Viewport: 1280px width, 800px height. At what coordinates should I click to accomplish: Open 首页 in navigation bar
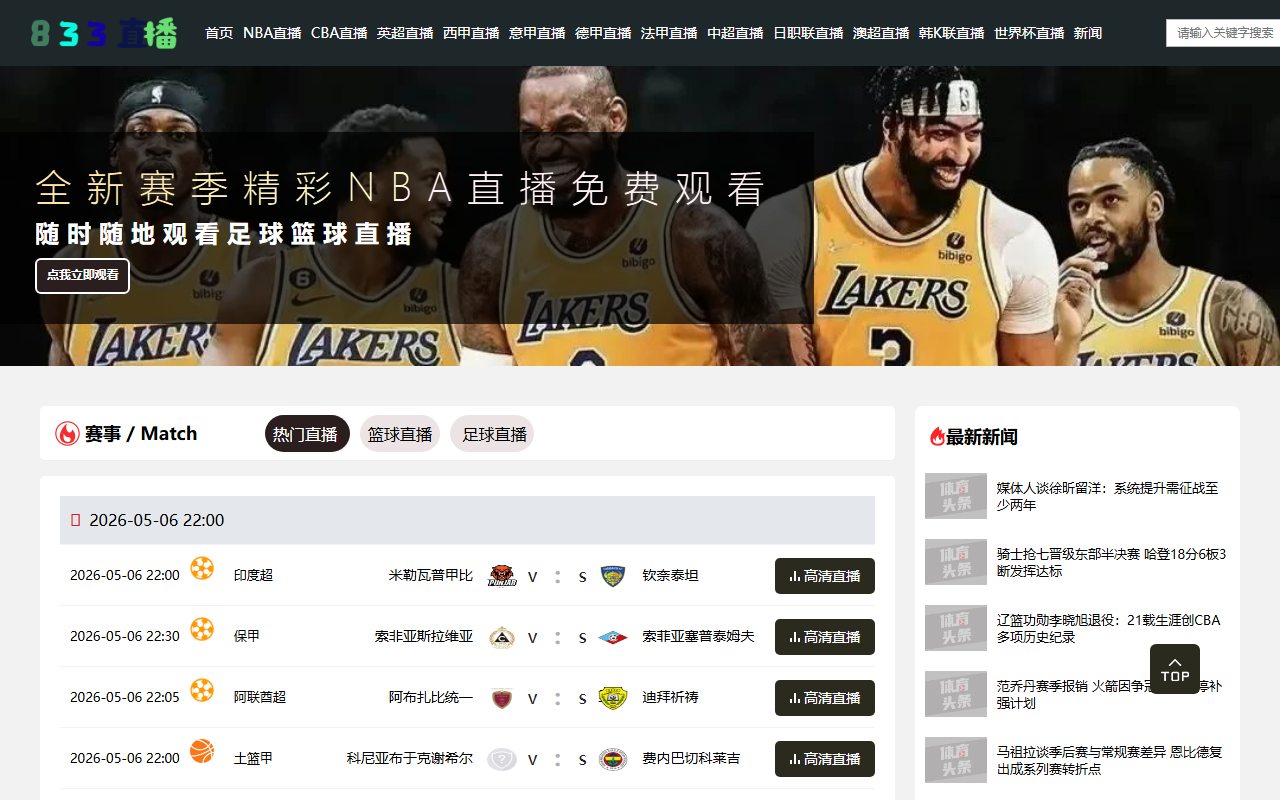(219, 33)
